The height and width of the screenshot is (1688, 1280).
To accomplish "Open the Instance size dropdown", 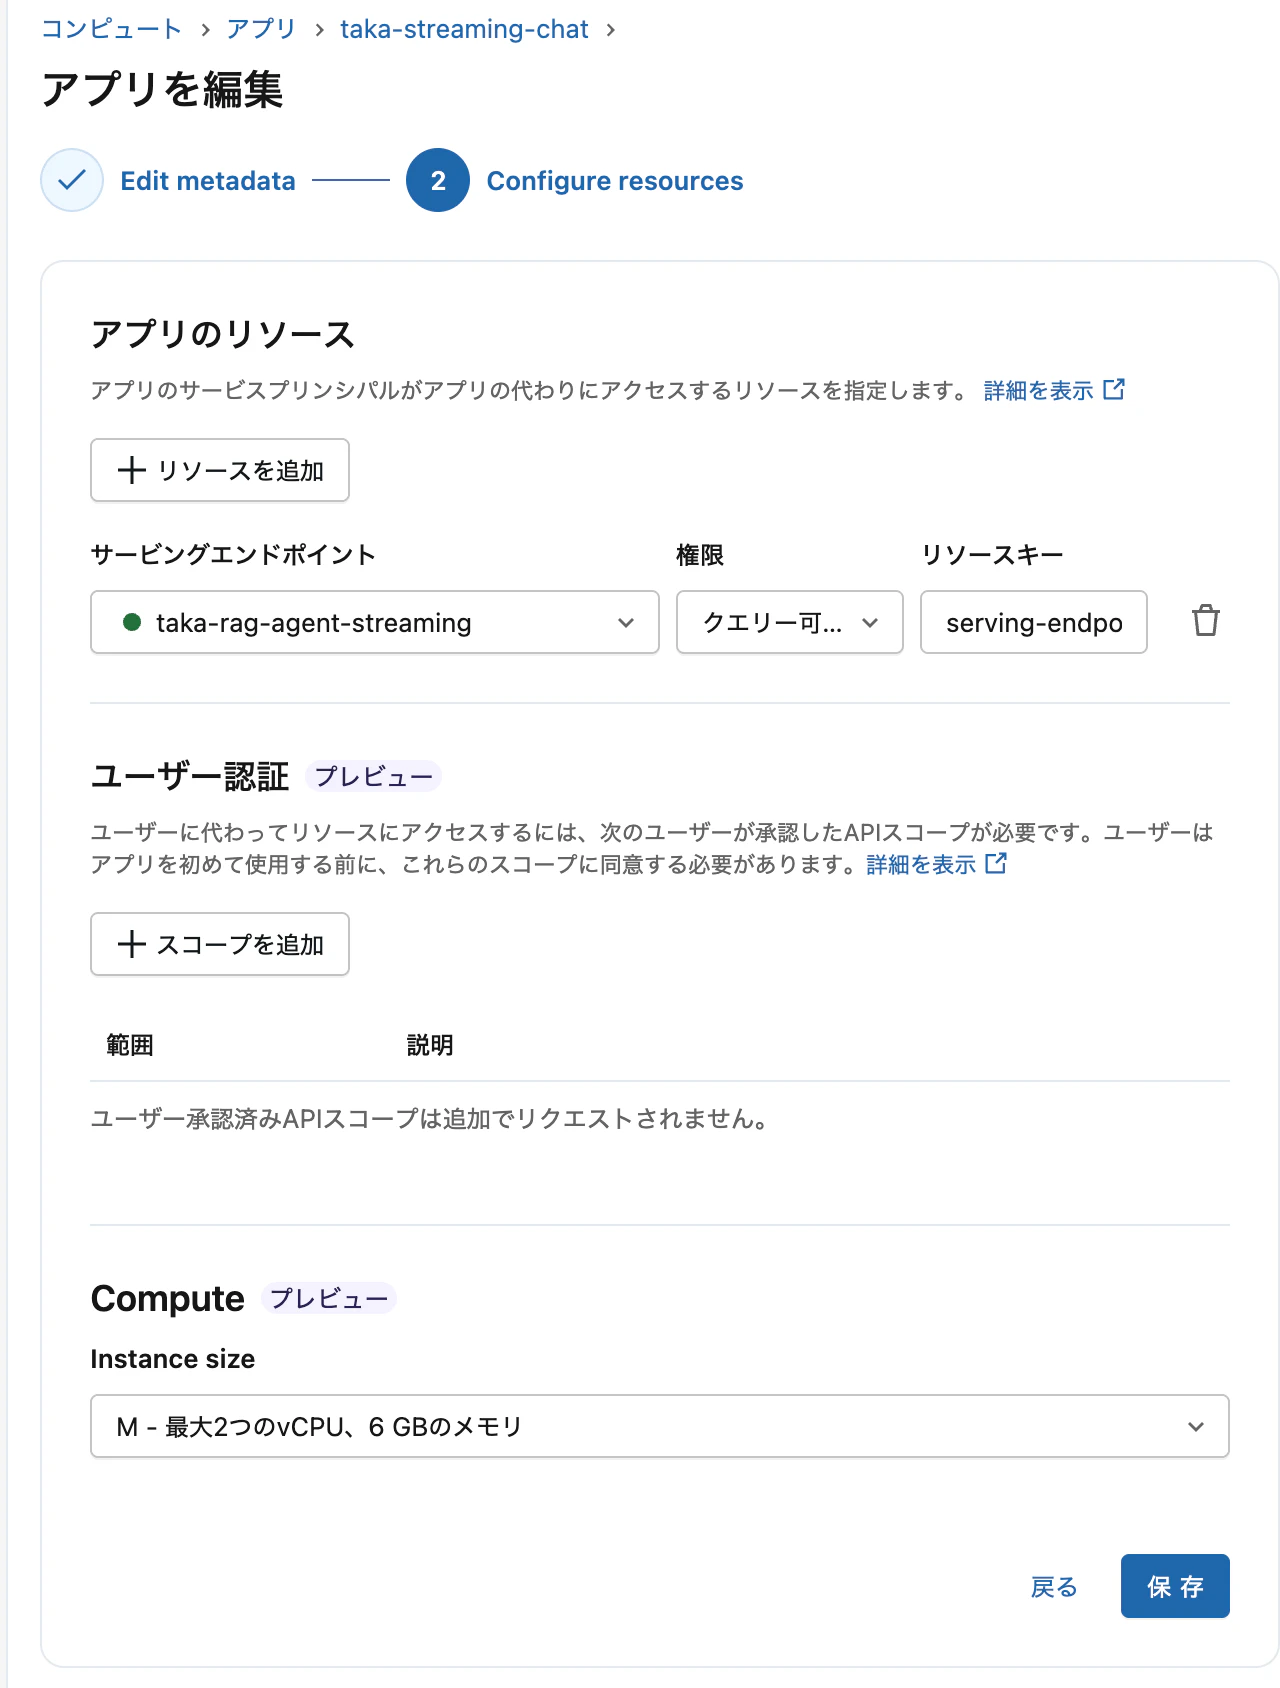I will coord(660,1426).
